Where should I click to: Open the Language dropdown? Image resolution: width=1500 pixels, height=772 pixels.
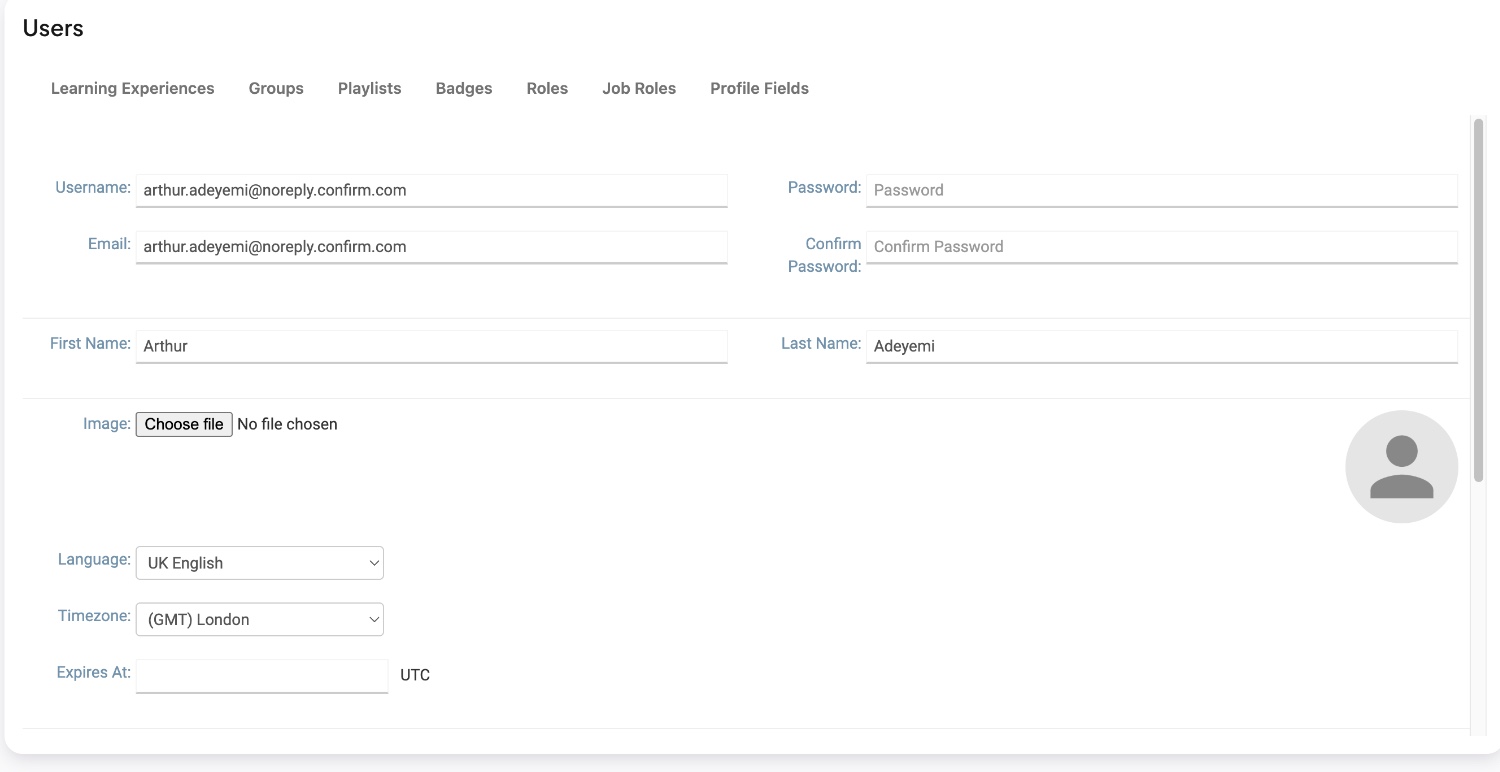(260, 563)
